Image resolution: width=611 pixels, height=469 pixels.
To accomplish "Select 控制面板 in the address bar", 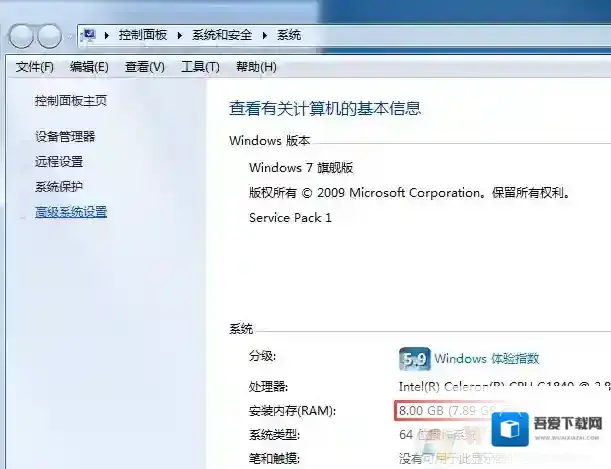I will point(143,35).
